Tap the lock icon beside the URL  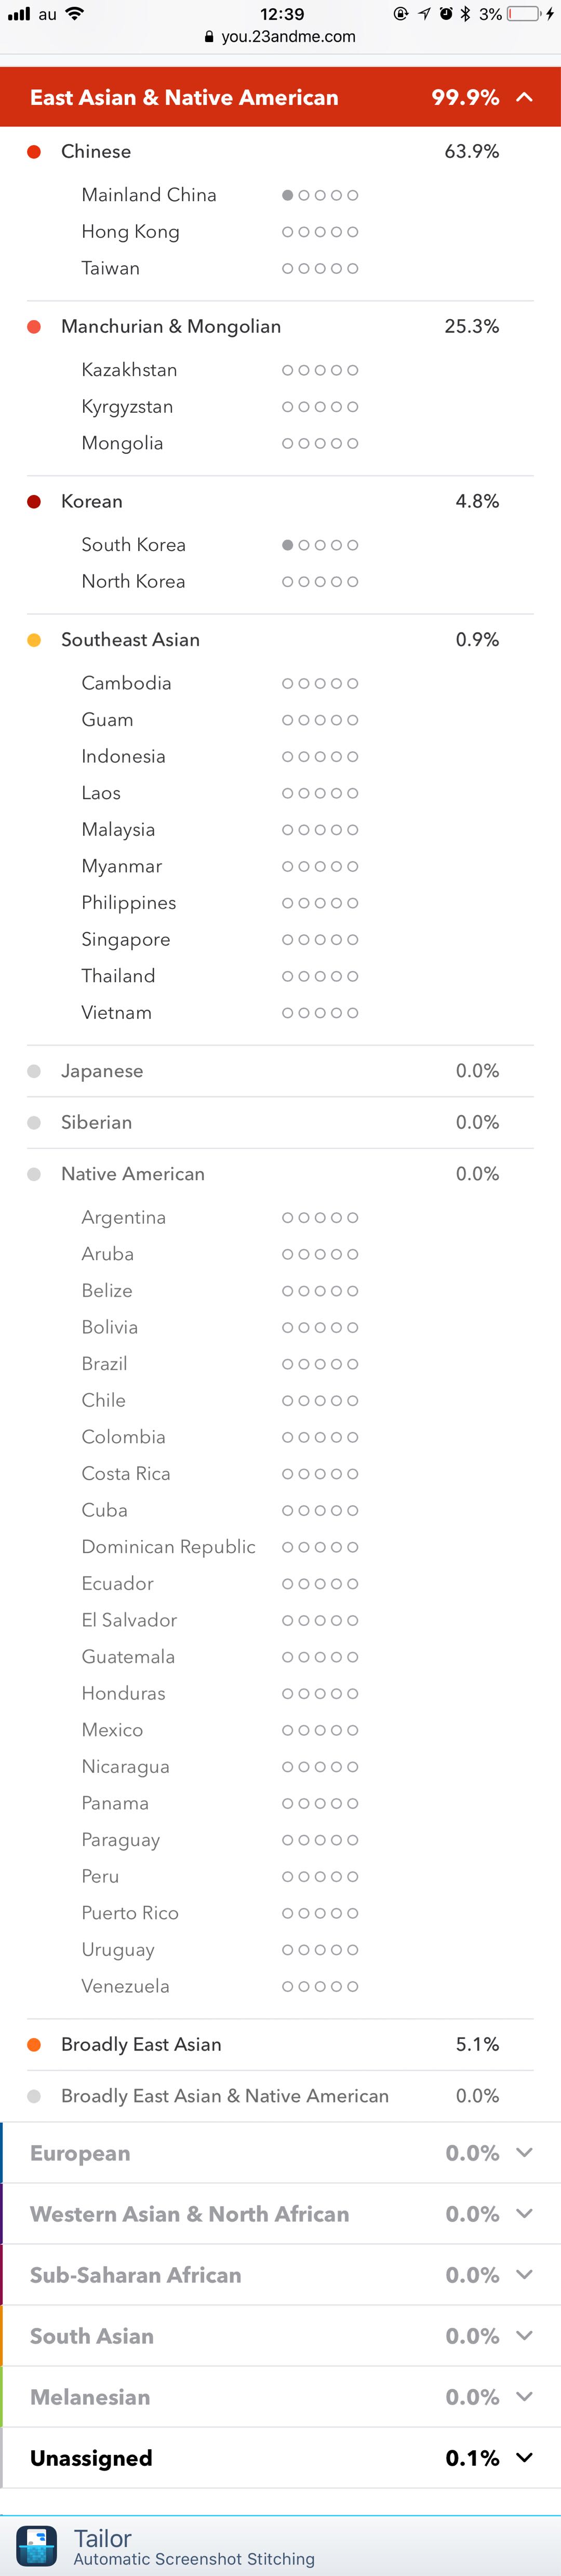point(209,37)
